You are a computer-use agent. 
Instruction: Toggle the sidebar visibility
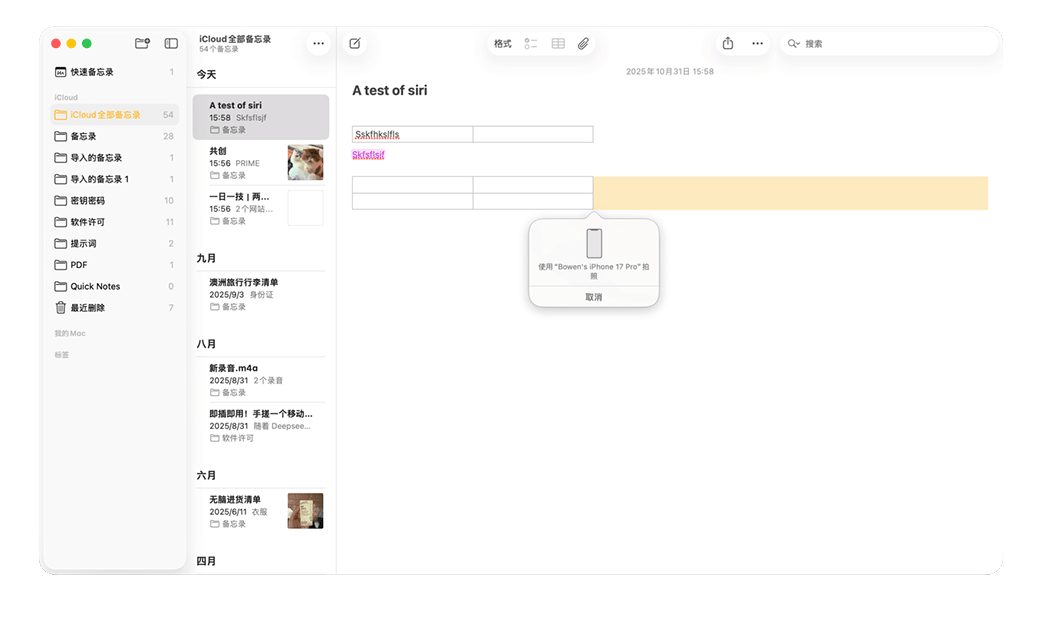(x=171, y=43)
